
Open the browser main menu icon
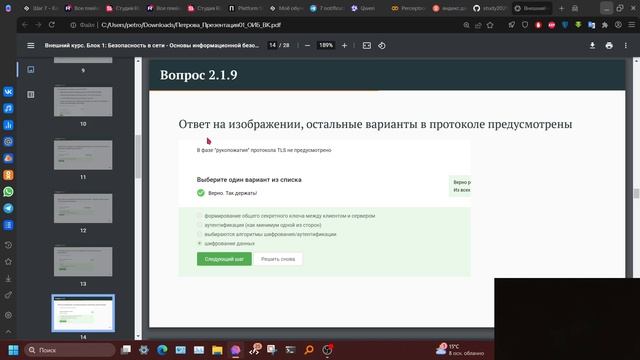(631, 25)
